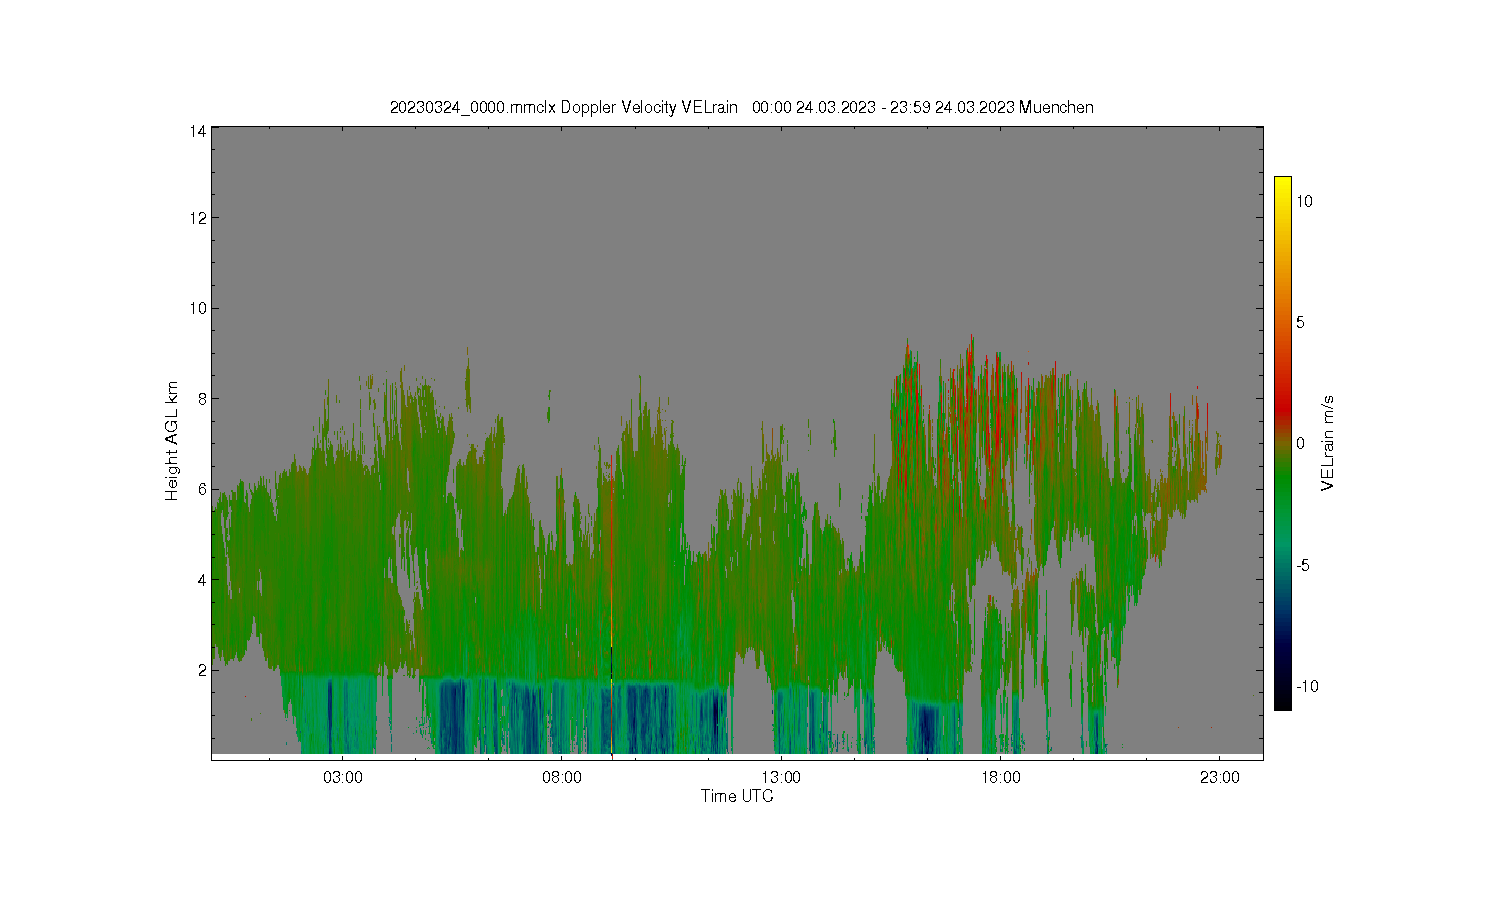Click the height tick label 14
Screen dimensions: 1500x900
click(198, 131)
